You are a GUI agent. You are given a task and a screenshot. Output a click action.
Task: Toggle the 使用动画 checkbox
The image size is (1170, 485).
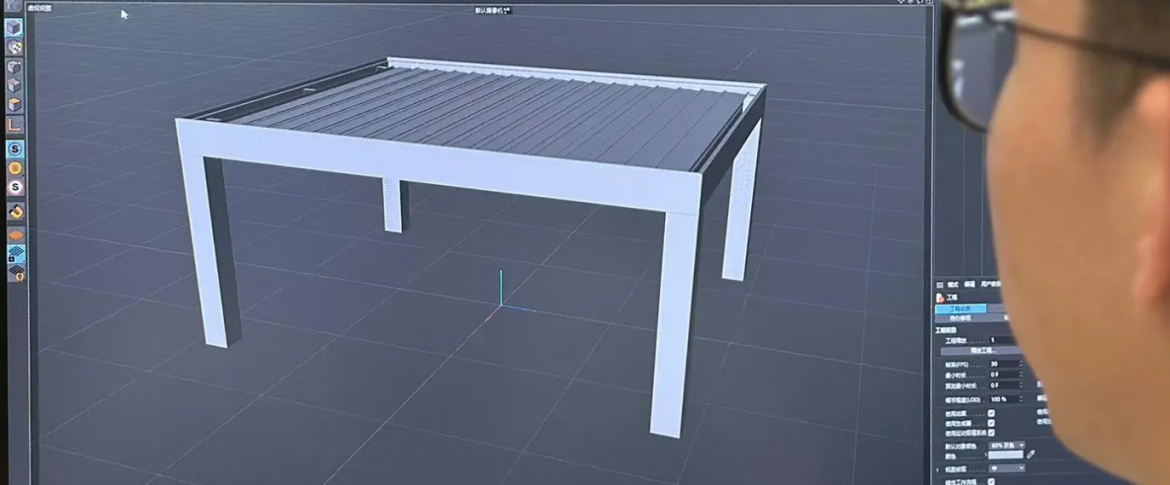coord(991,412)
